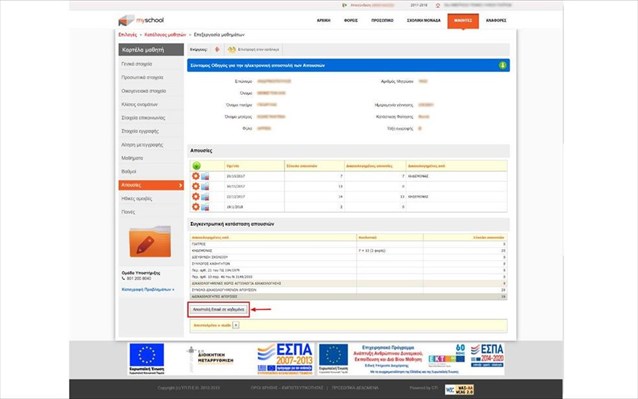638x399 pixels.
Task: Select Γενικά στοιχεία in the sidebar
Action: (137, 64)
